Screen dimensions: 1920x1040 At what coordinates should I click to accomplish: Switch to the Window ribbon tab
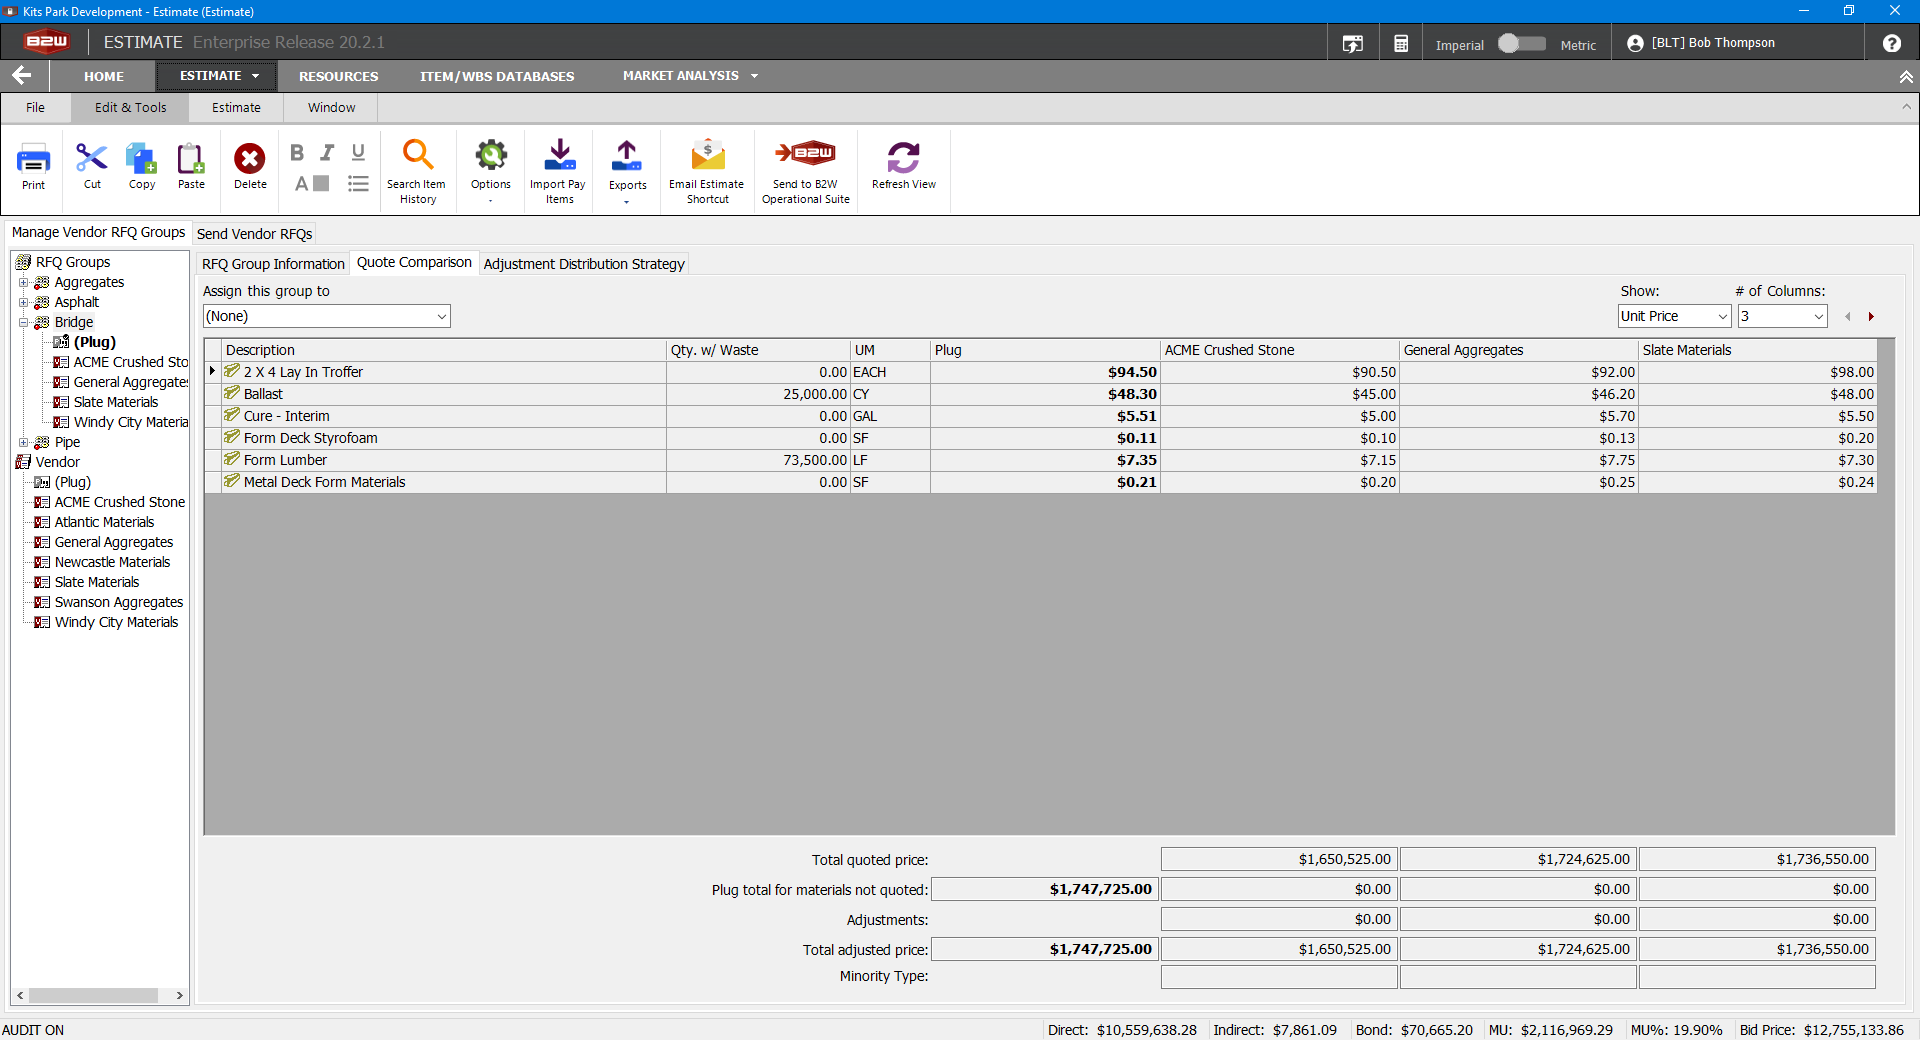[331, 108]
